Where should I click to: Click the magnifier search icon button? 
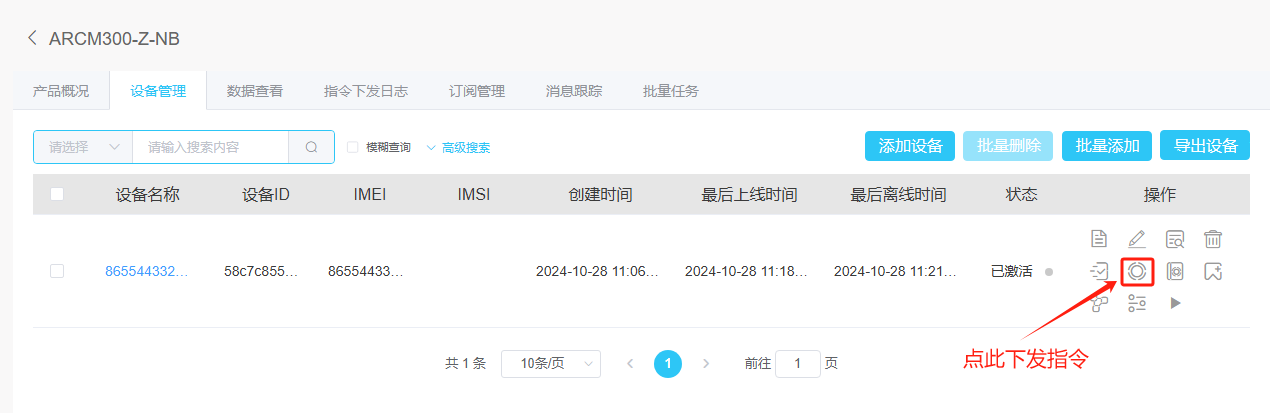coord(311,147)
